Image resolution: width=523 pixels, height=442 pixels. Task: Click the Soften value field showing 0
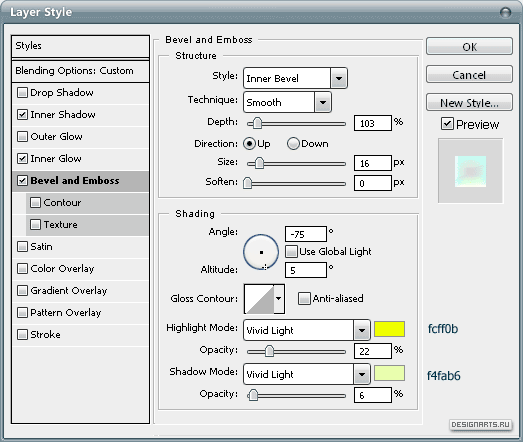[373, 183]
